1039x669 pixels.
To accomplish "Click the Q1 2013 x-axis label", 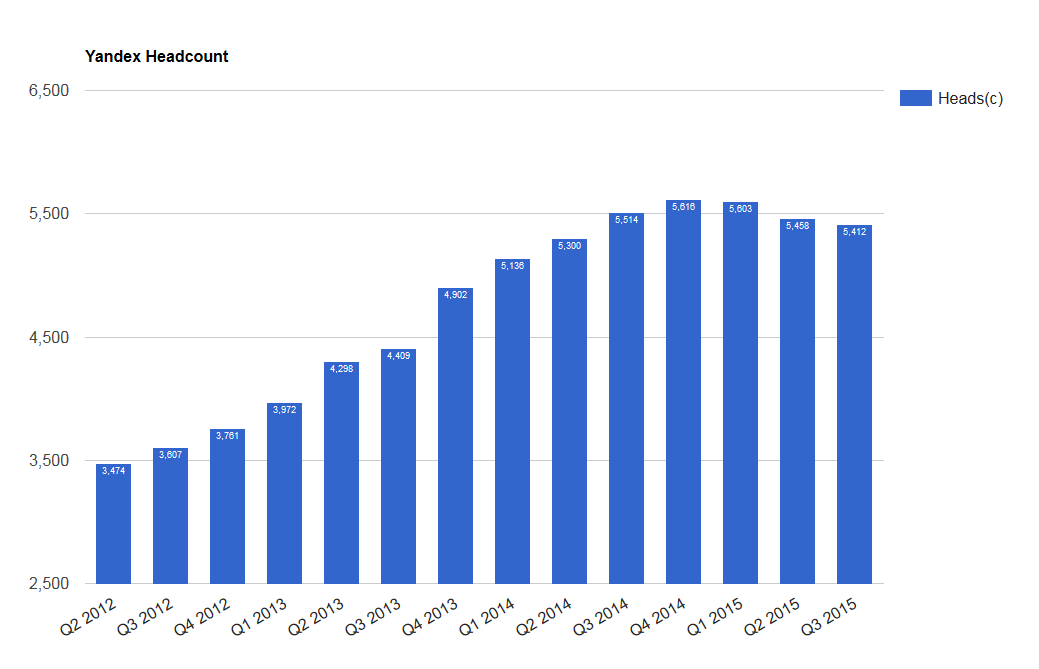I will click(259, 617).
